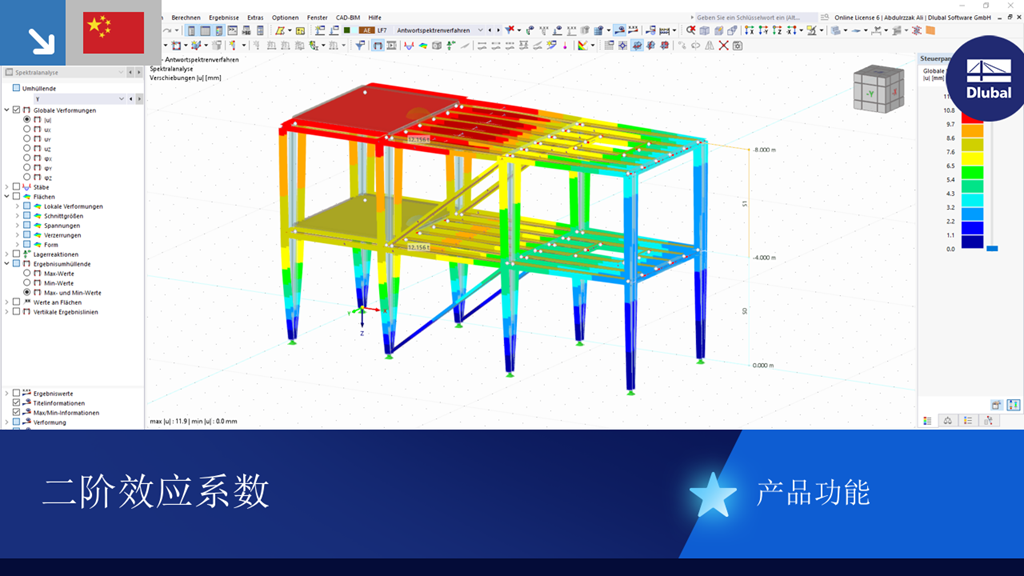Go to next load case arrow
Viewport: 1024px width, 576px height.
[498, 30]
